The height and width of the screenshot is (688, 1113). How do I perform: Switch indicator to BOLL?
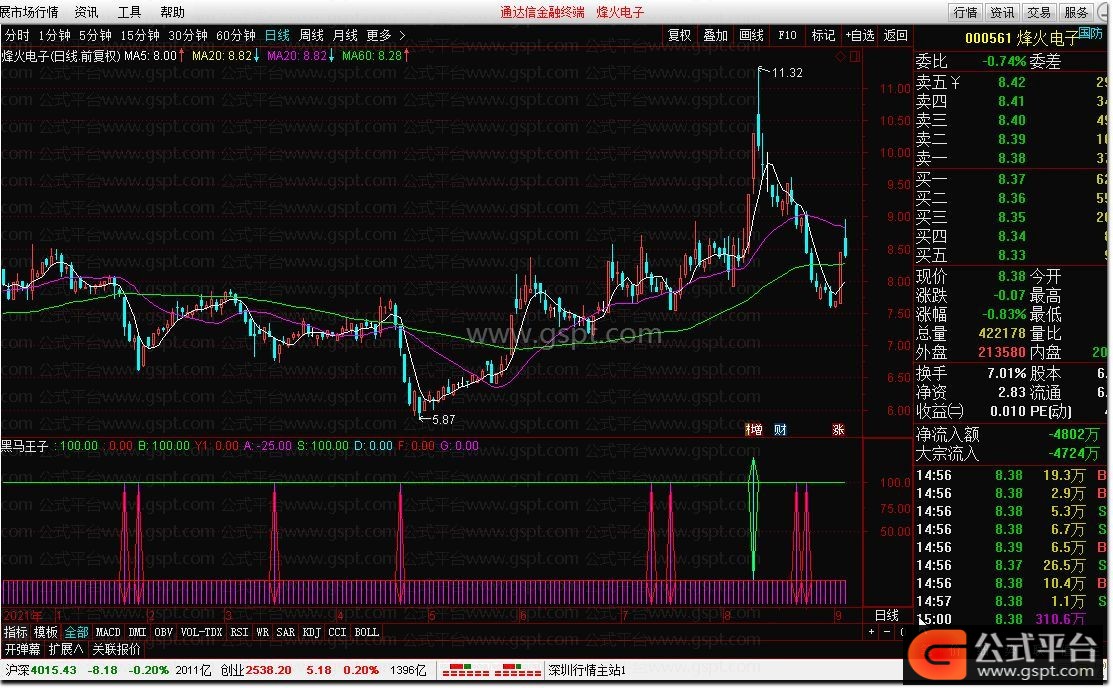366,632
